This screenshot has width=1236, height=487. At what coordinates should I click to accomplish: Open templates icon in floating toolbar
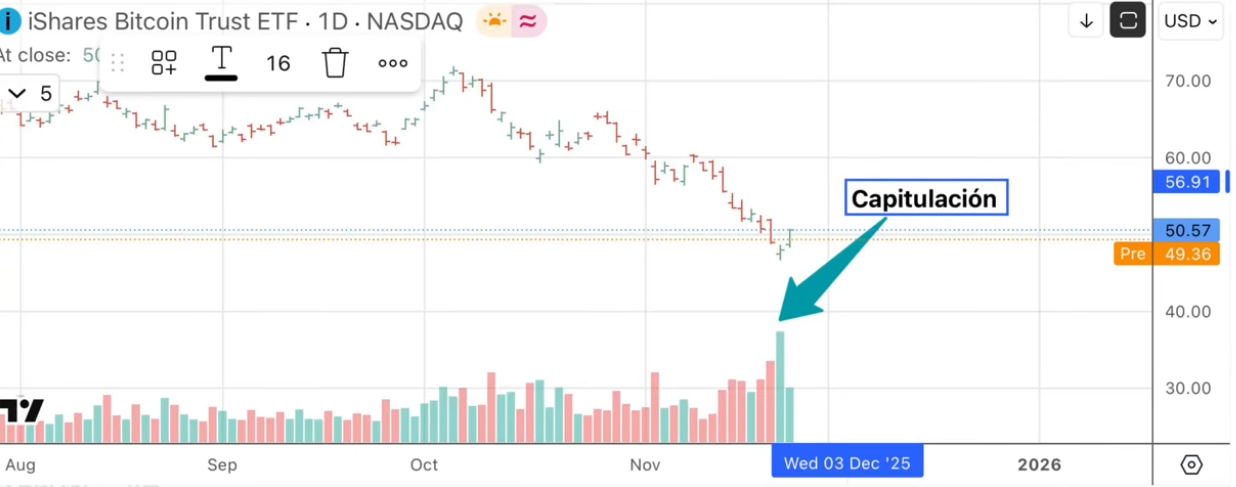(164, 63)
